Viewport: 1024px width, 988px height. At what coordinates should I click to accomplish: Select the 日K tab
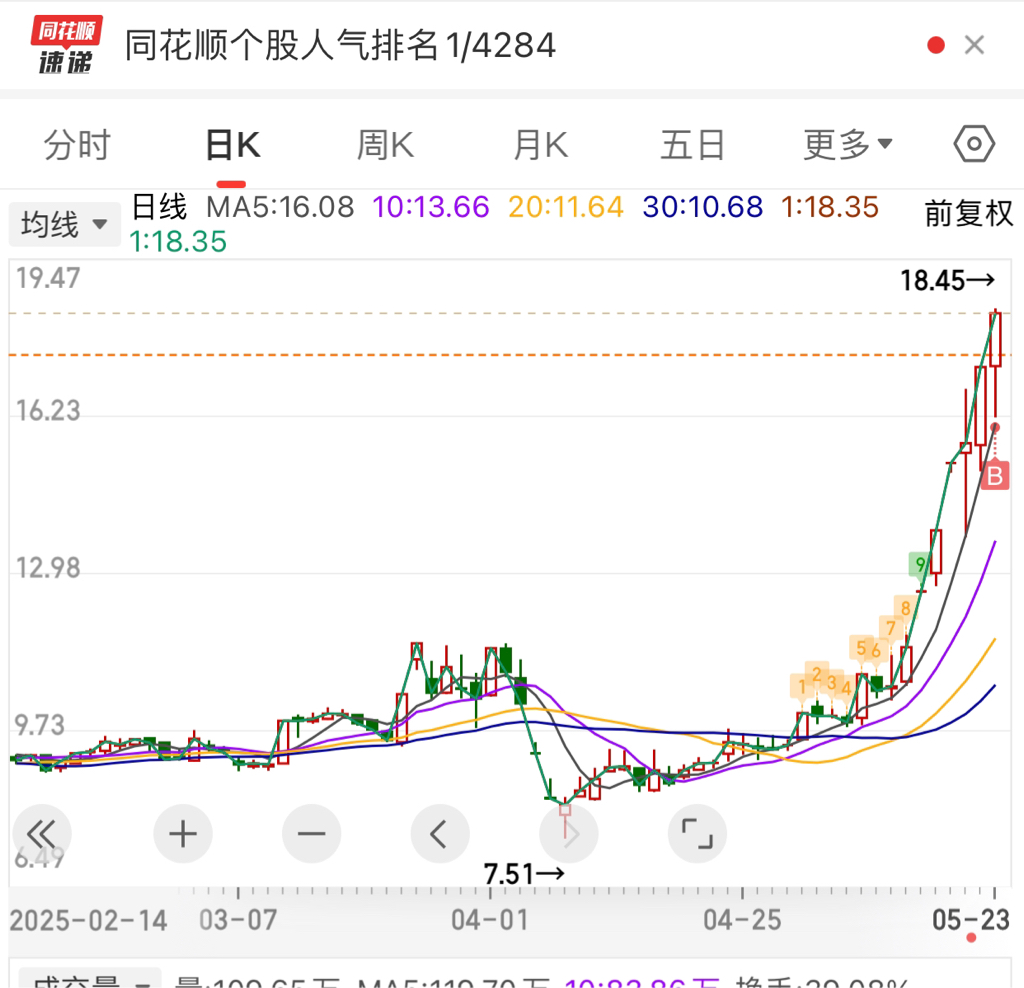click(x=232, y=145)
